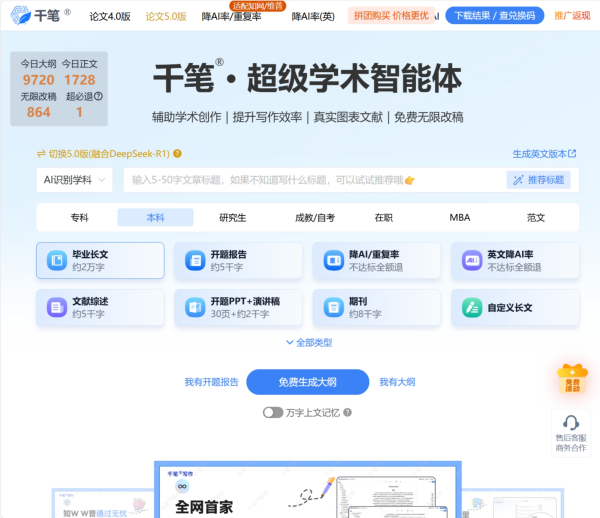Select the 本科 tab
The height and width of the screenshot is (518, 600).
point(155,217)
